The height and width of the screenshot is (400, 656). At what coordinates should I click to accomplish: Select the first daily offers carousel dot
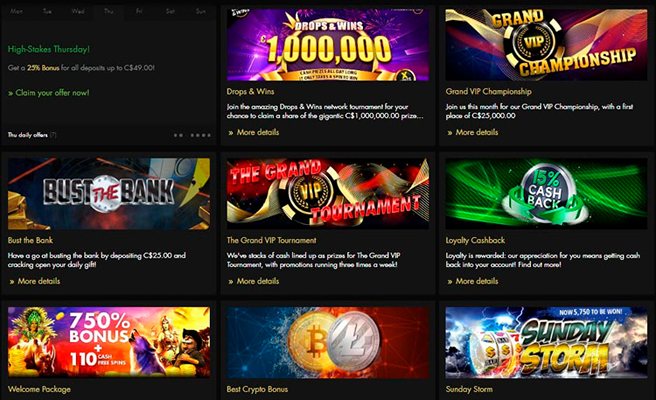pyautogui.click(x=176, y=135)
